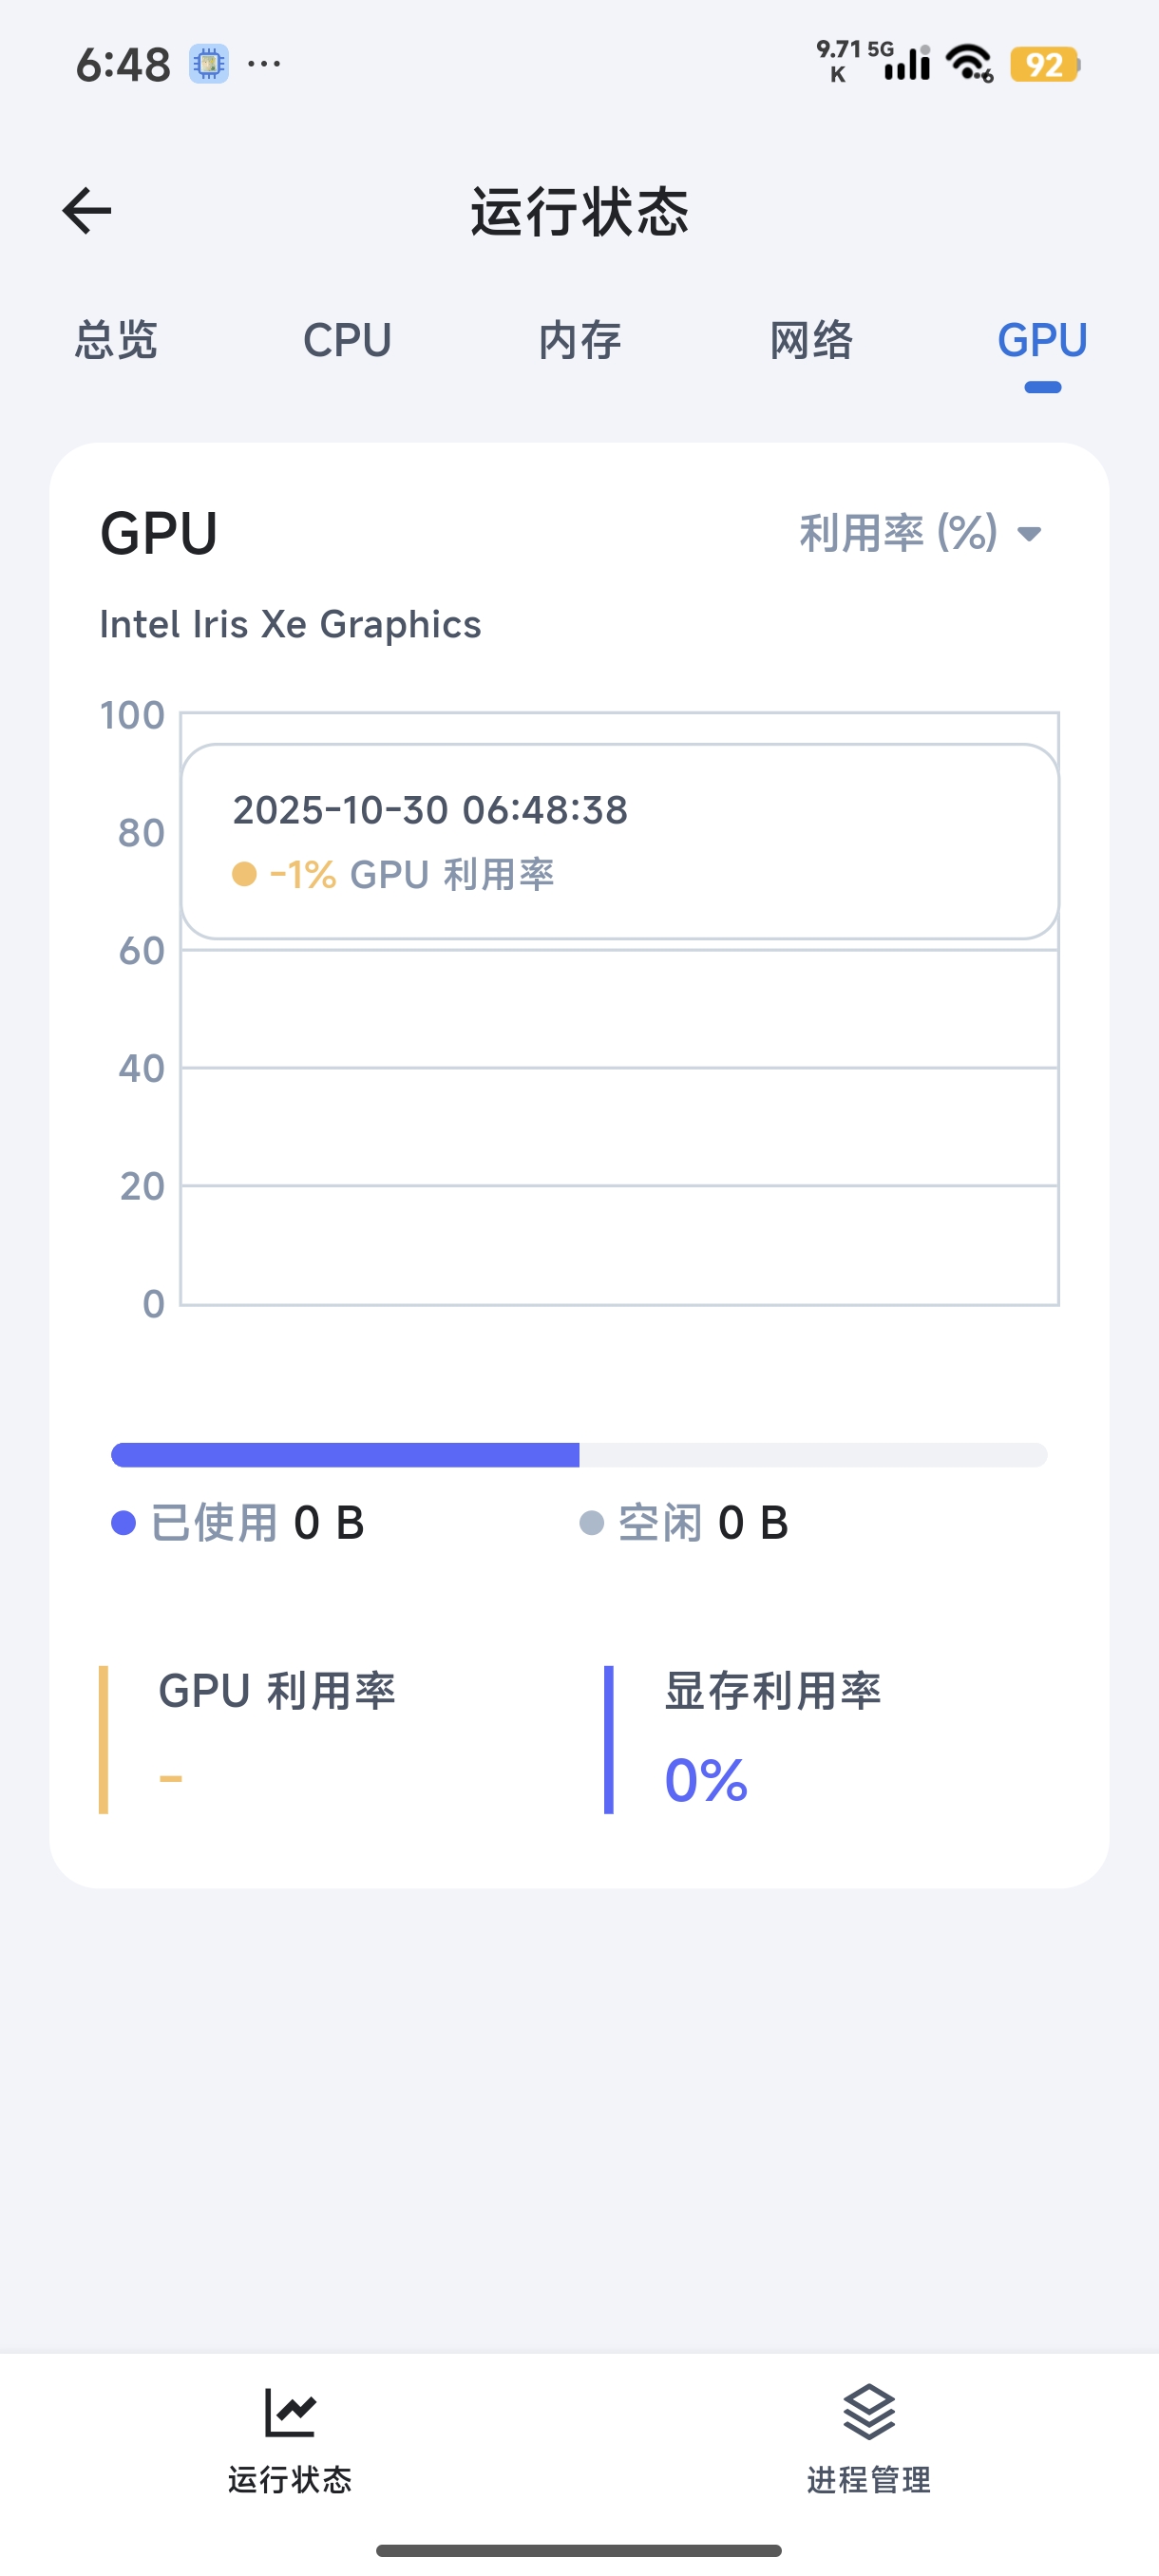The width and height of the screenshot is (1159, 2576).
Task: Open the 内存 tab
Action: 579,341
